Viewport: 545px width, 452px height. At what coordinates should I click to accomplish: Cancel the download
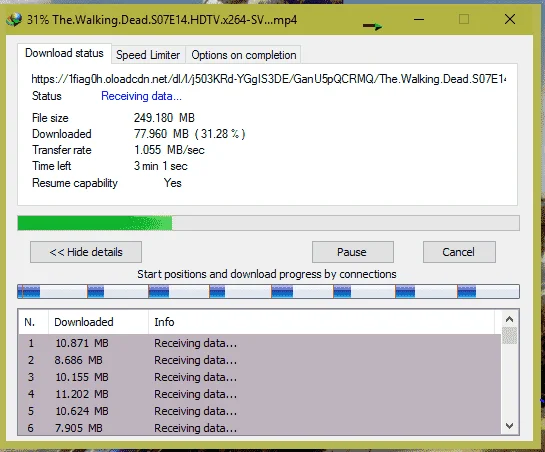[459, 252]
